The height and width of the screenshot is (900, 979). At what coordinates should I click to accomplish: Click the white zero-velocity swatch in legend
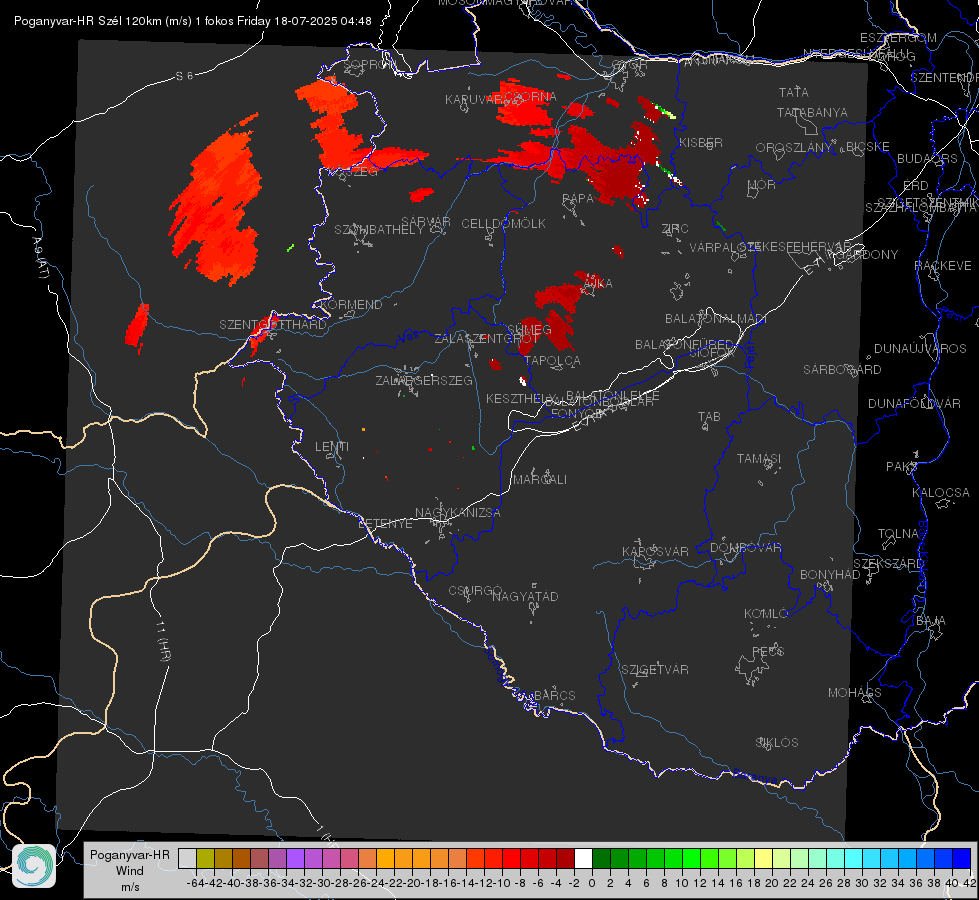583,858
